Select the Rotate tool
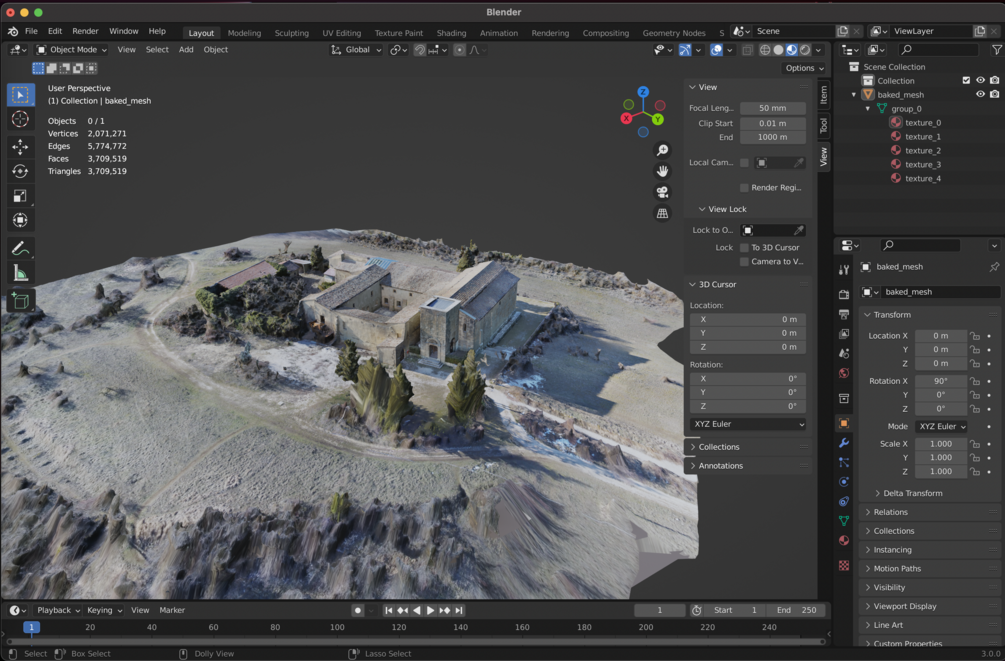Image resolution: width=1005 pixels, height=661 pixels. 21,171
